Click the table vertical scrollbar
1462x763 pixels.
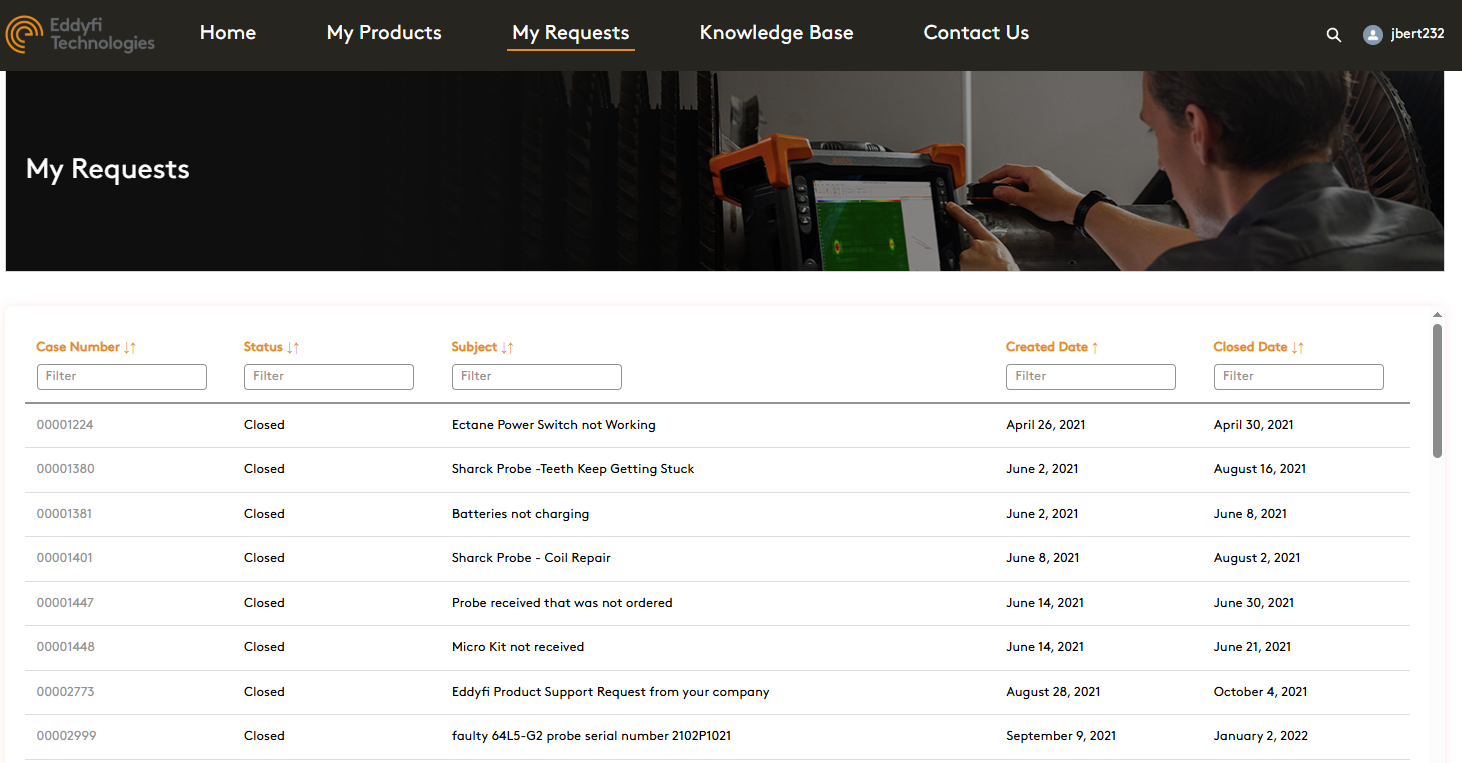(1437, 390)
